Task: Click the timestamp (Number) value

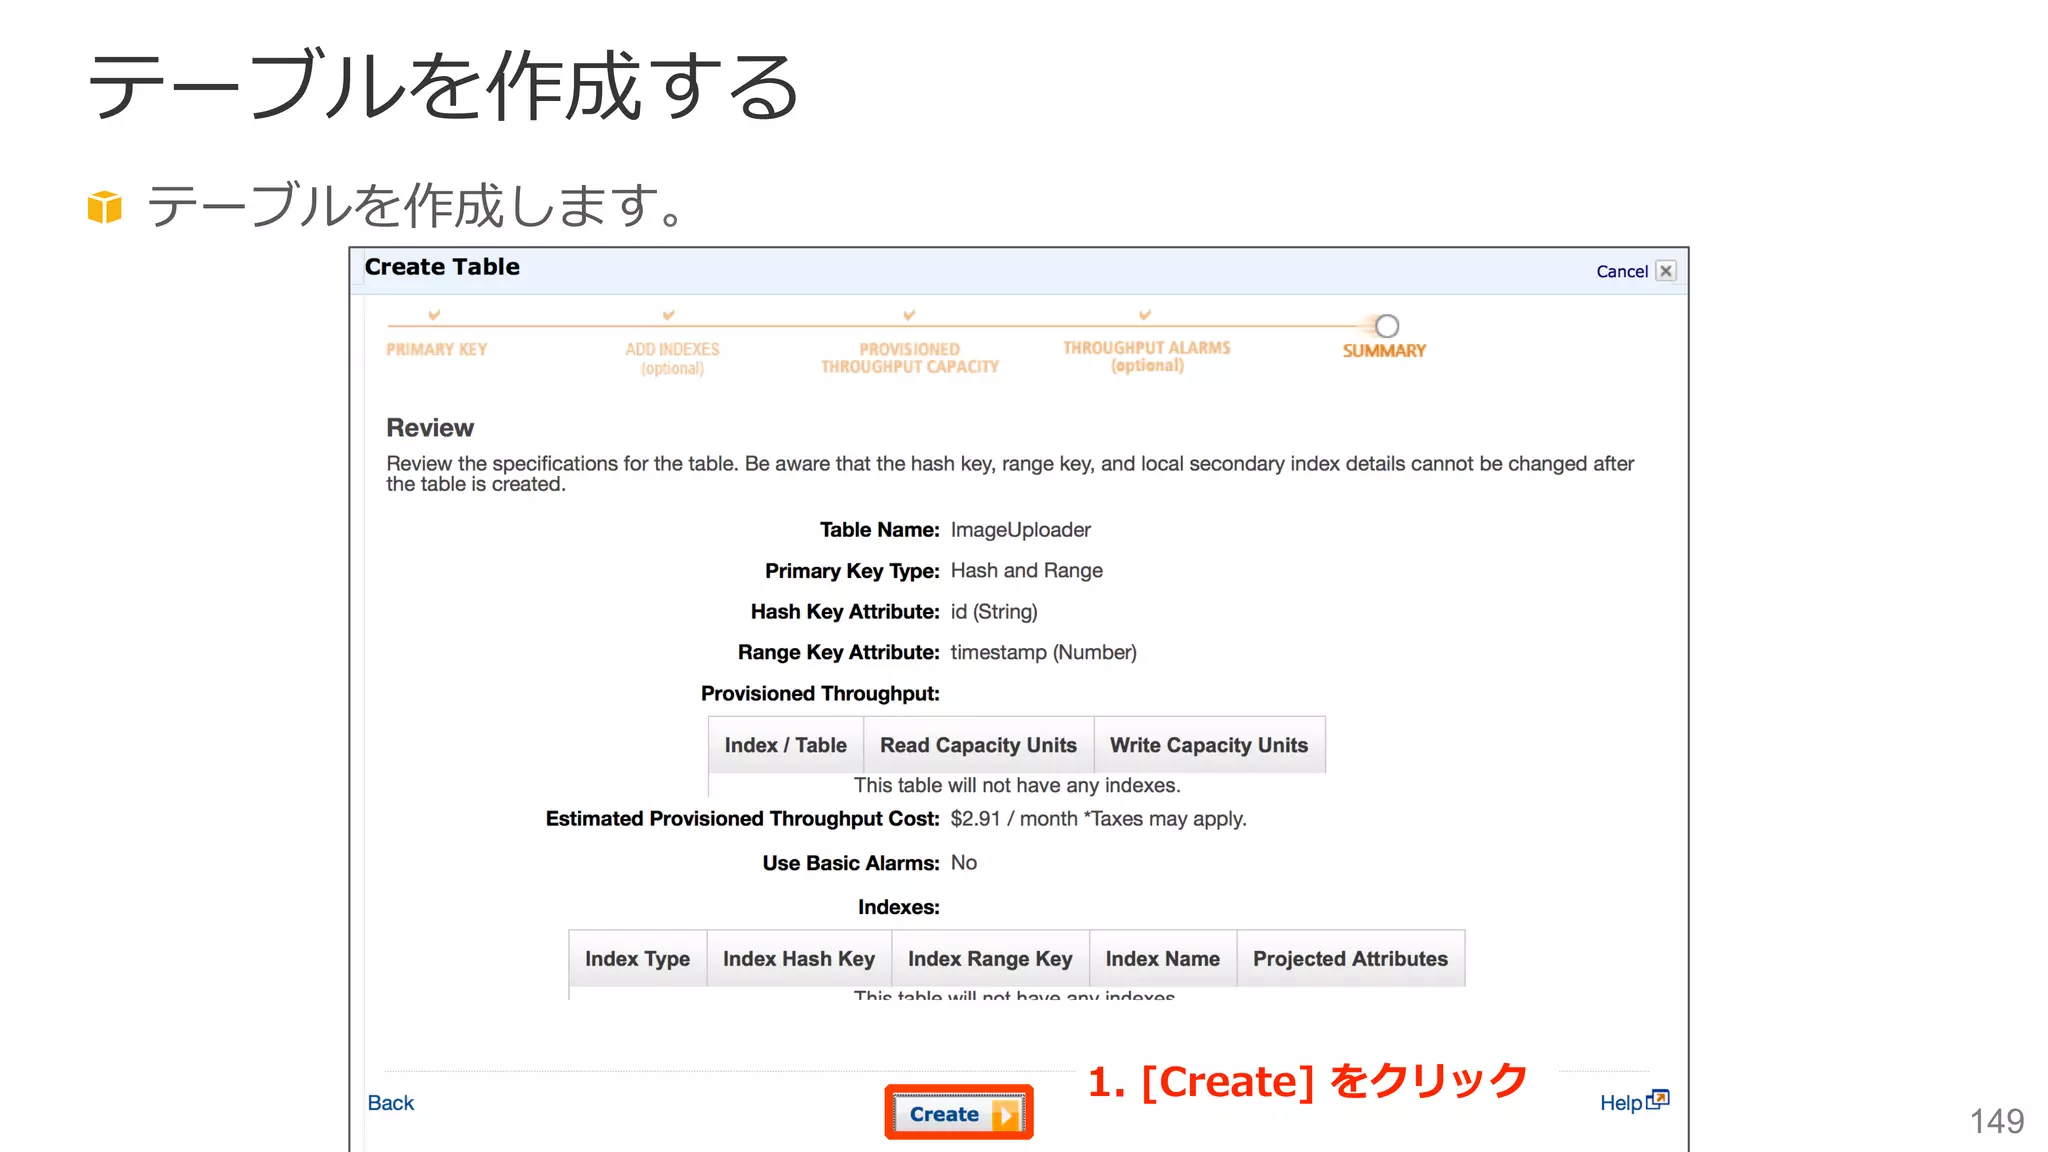Action: (x=1043, y=652)
